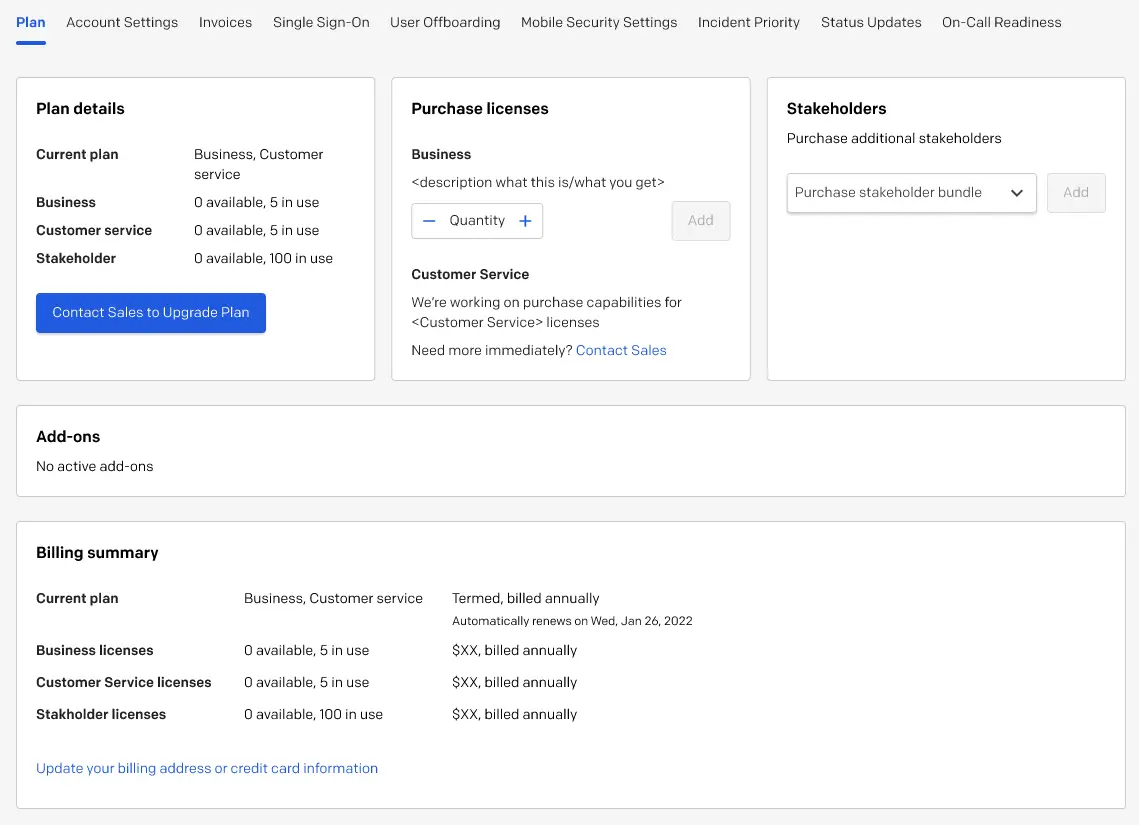Open the Contact Sales link
This screenshot has width=1139, height=825.
point(621,351)
